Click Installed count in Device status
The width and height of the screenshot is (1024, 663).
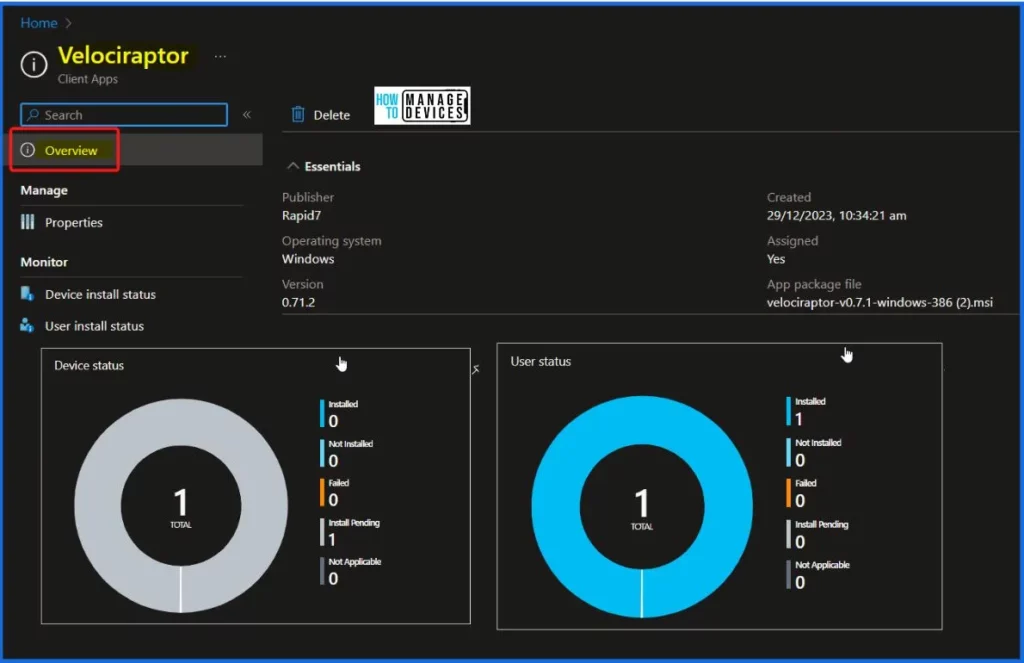click(x=333, y=421)
